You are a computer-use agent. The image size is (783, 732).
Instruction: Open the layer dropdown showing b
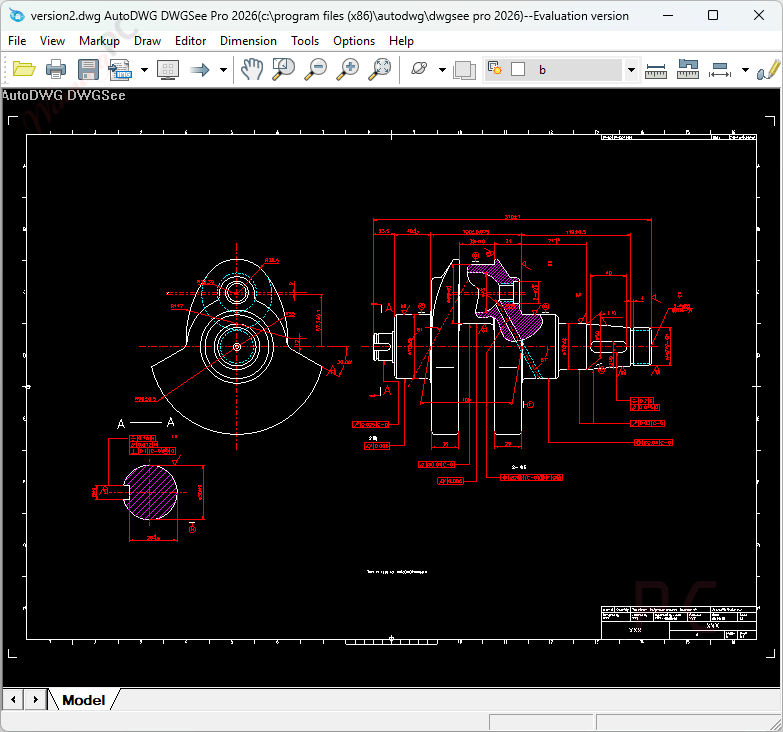coord(631,70)
